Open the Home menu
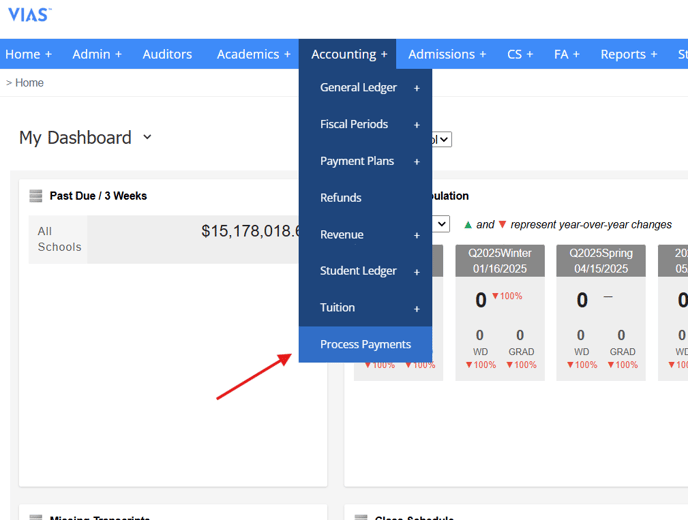The width and height of the screenshot is (688, 520). (x=28, y=54)
